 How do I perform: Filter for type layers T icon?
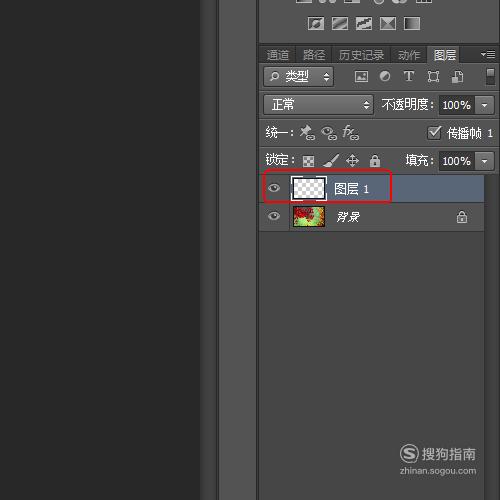(409, 76)
